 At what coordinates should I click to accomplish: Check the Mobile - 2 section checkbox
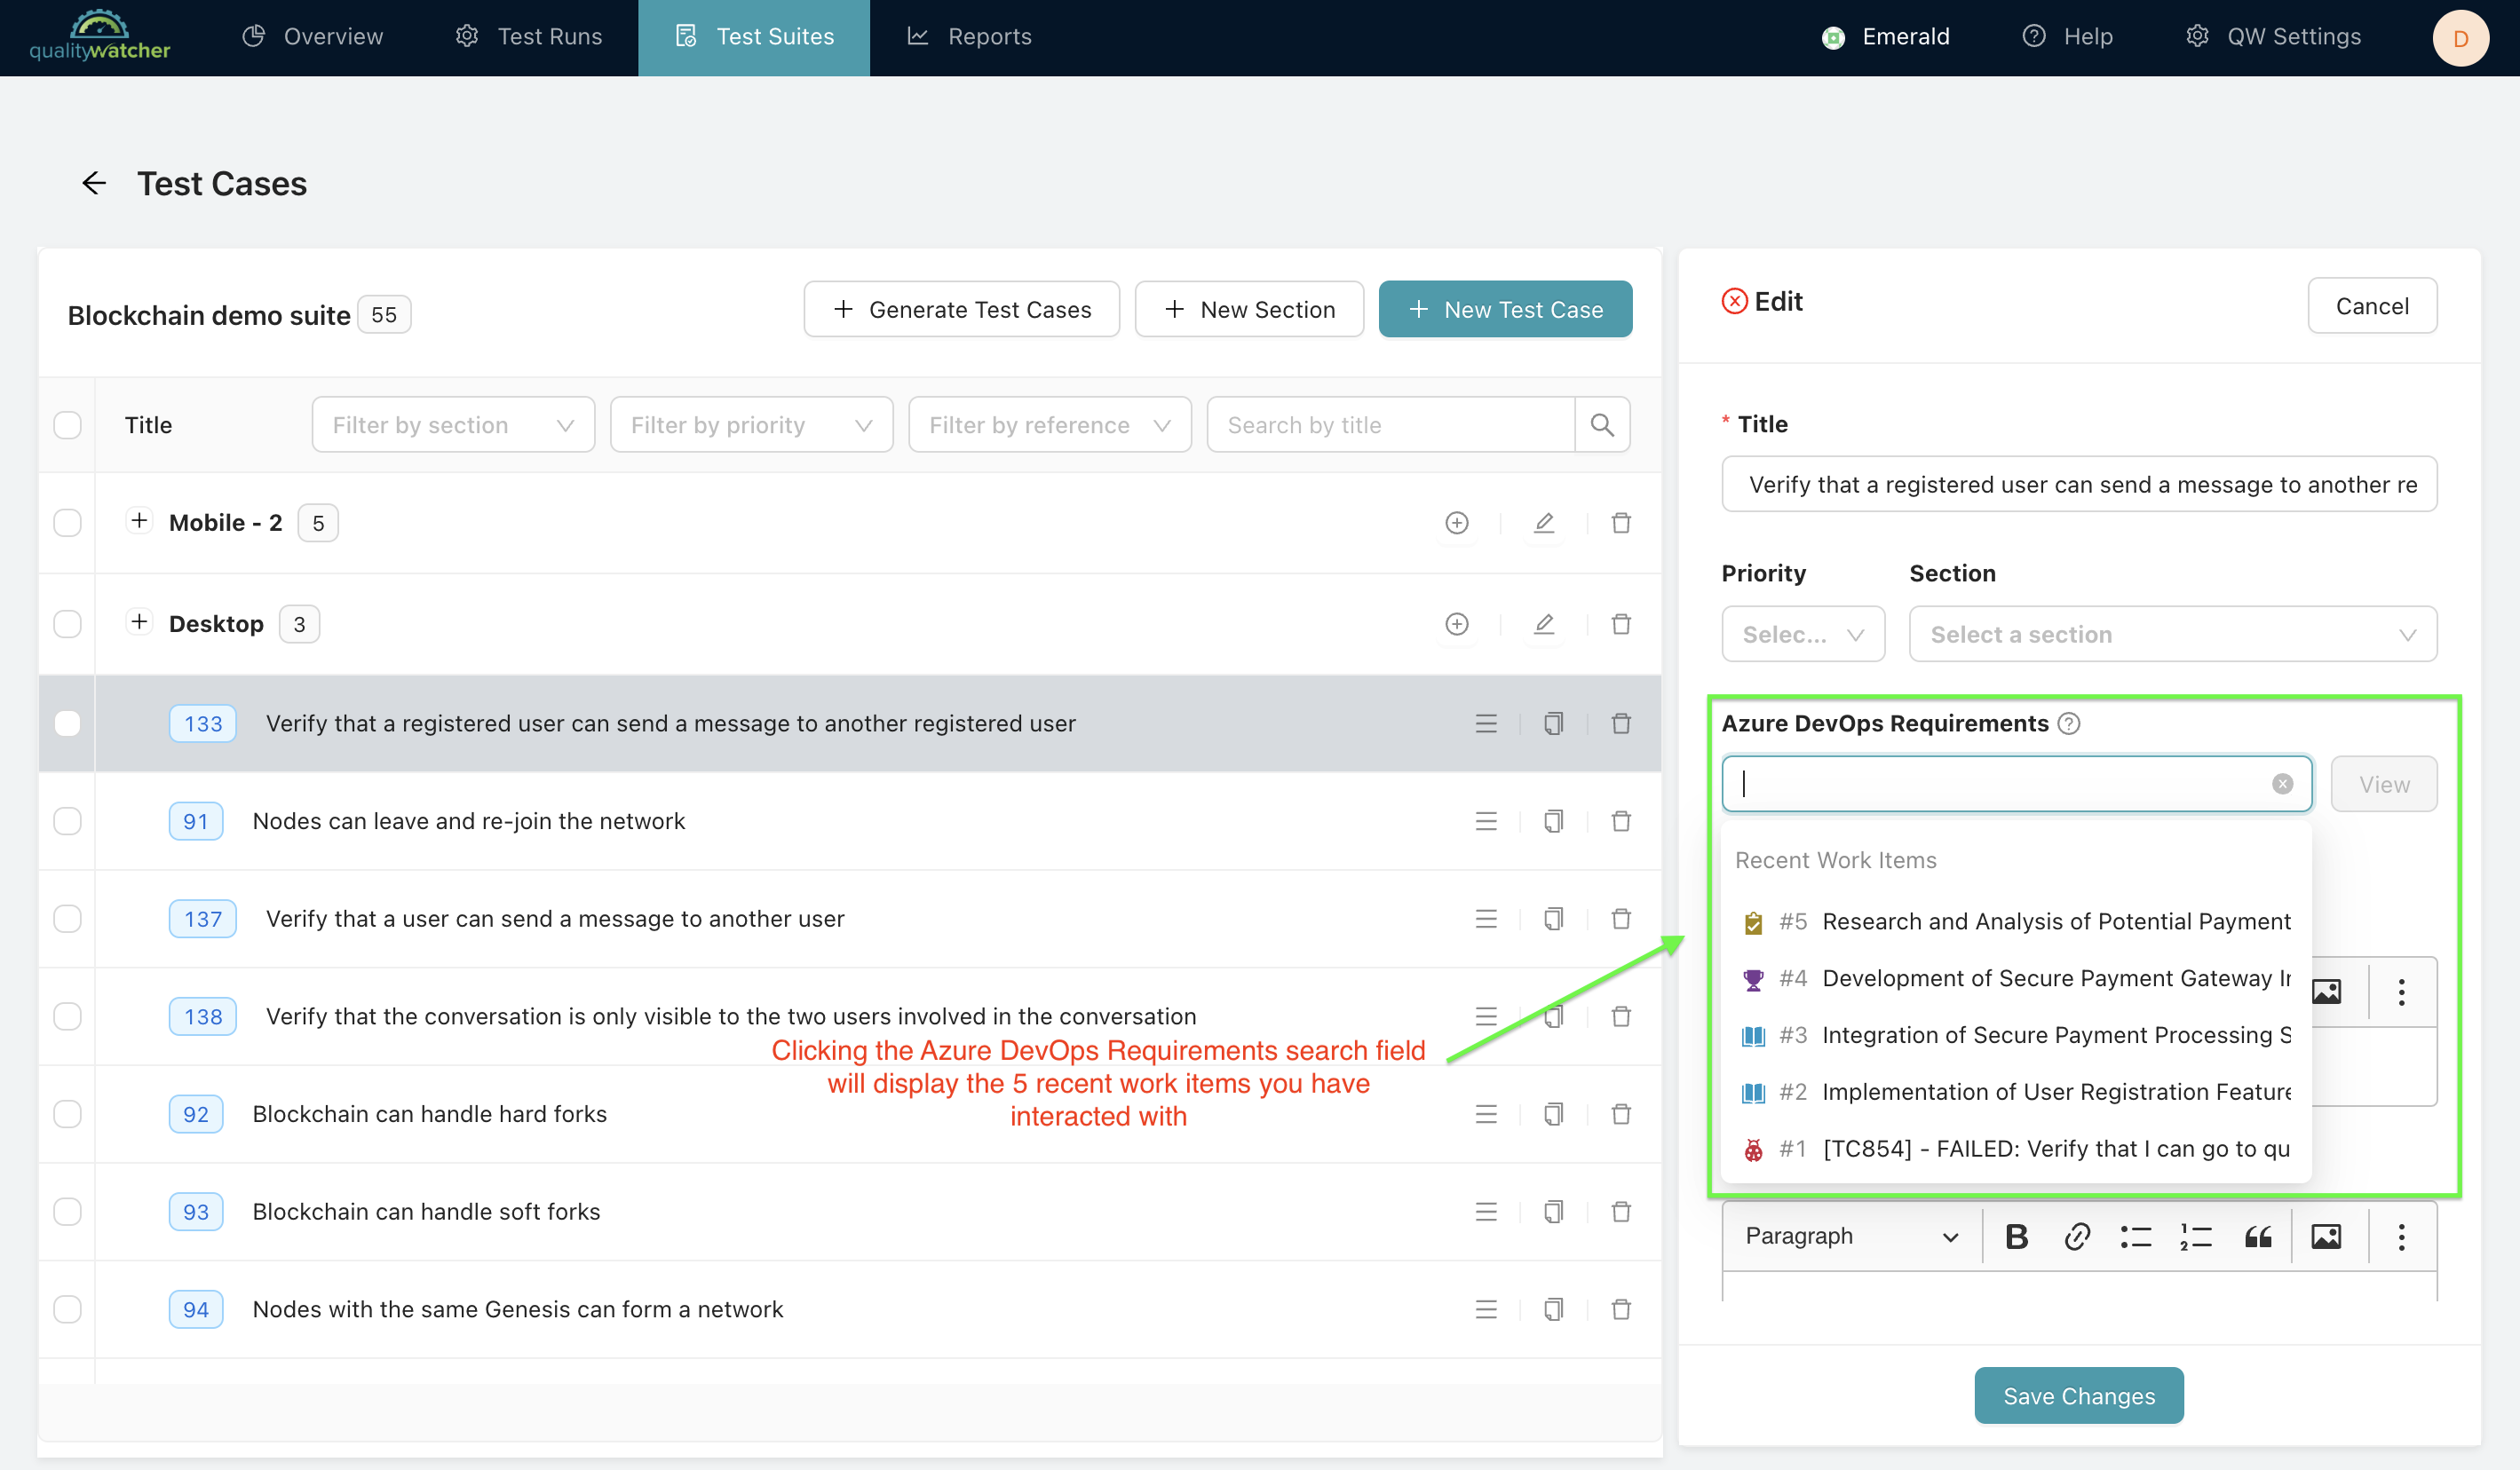tap(67, 523)
